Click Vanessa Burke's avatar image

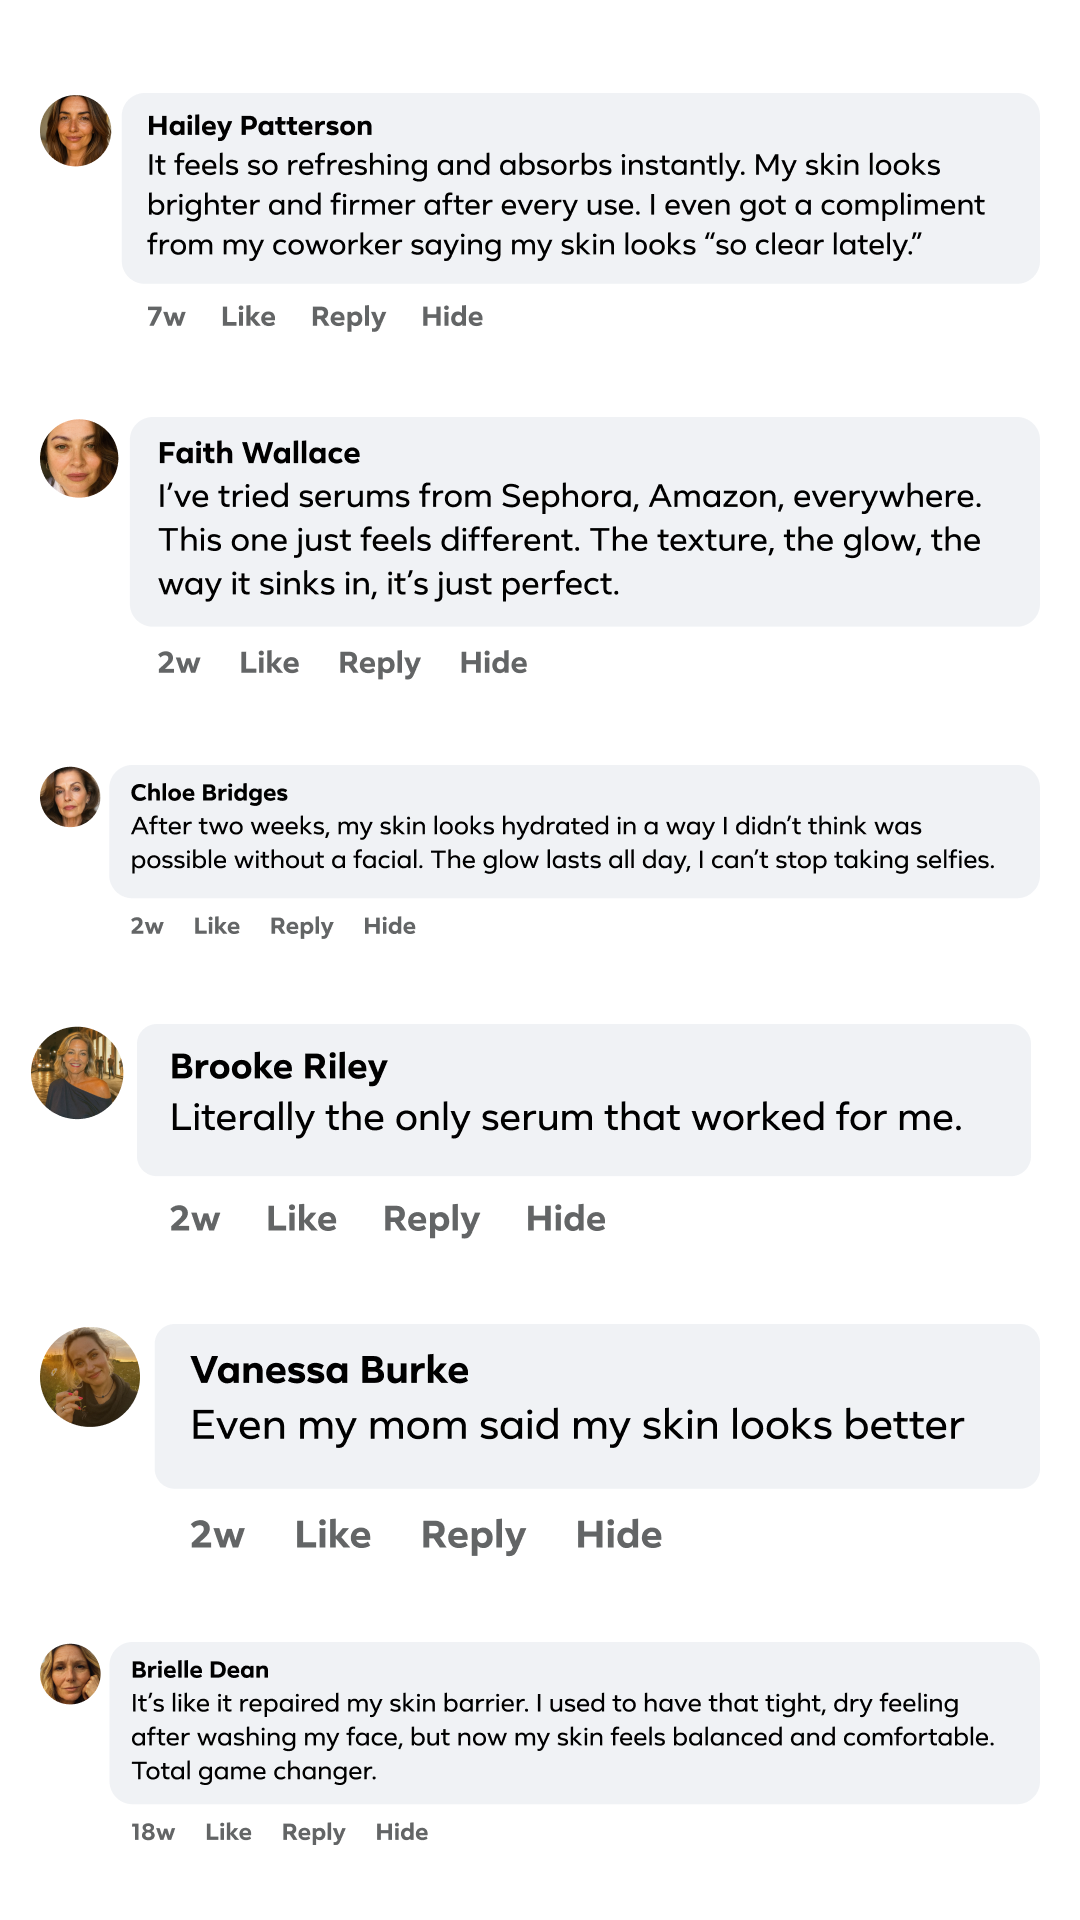click(x=90, y=1377)
